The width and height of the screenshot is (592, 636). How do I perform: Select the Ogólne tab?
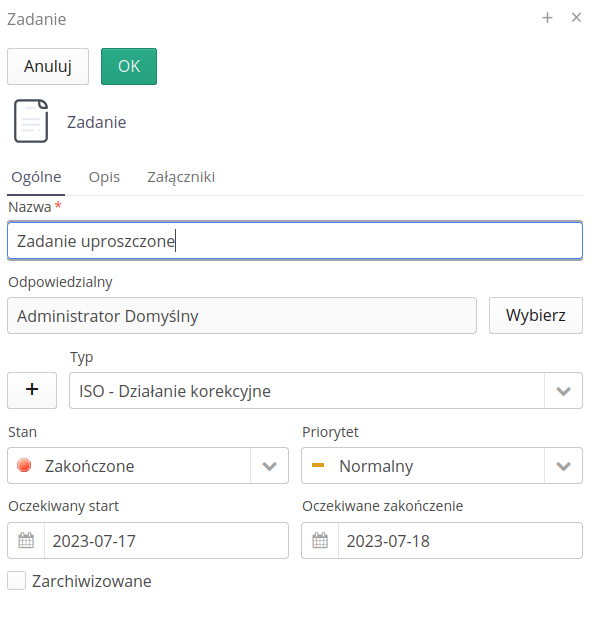point(36,177)
